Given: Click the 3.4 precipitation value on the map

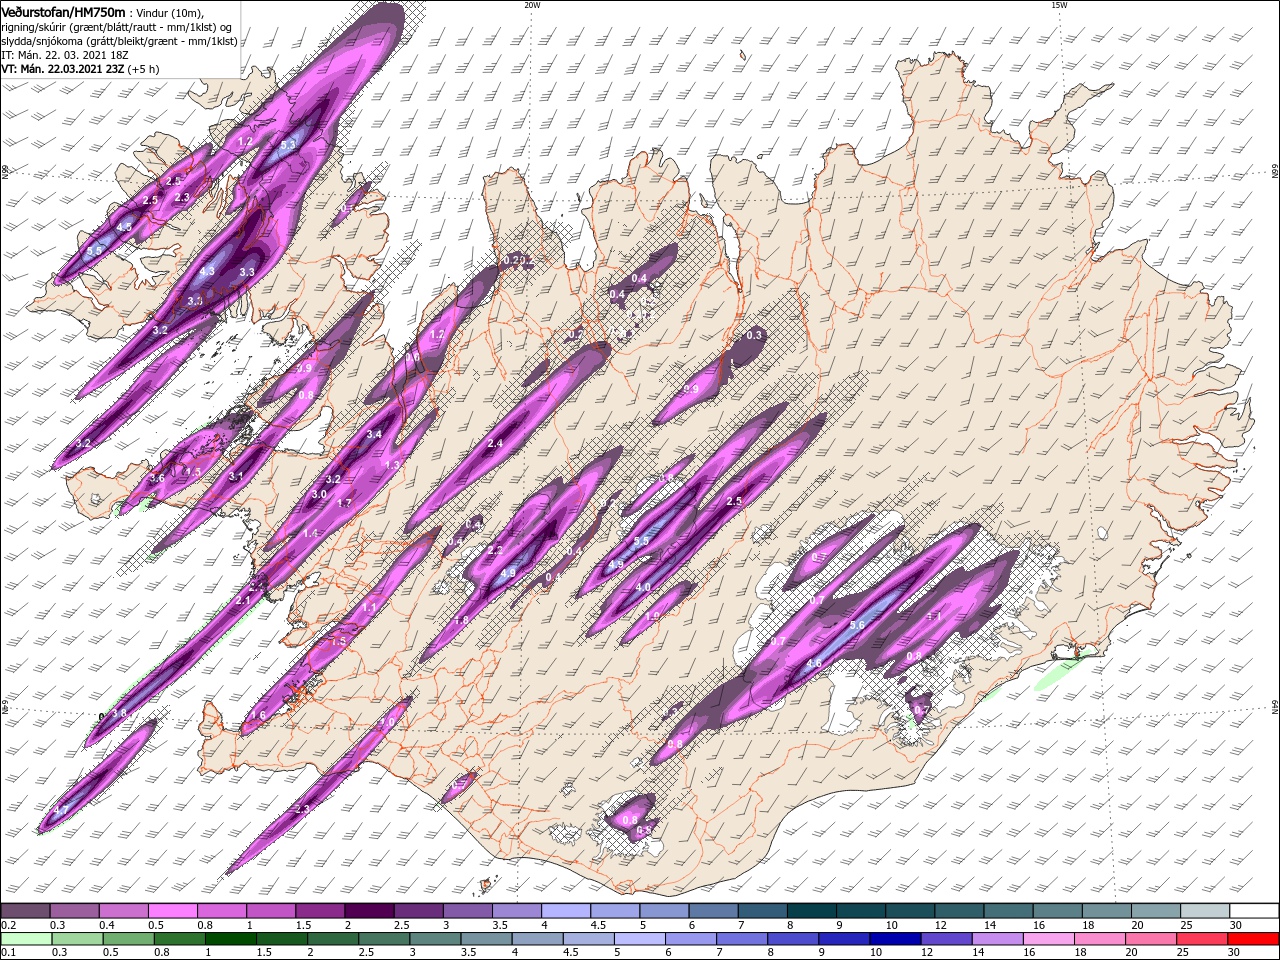Looking at the screenshot, I should (x=374, y=434).
